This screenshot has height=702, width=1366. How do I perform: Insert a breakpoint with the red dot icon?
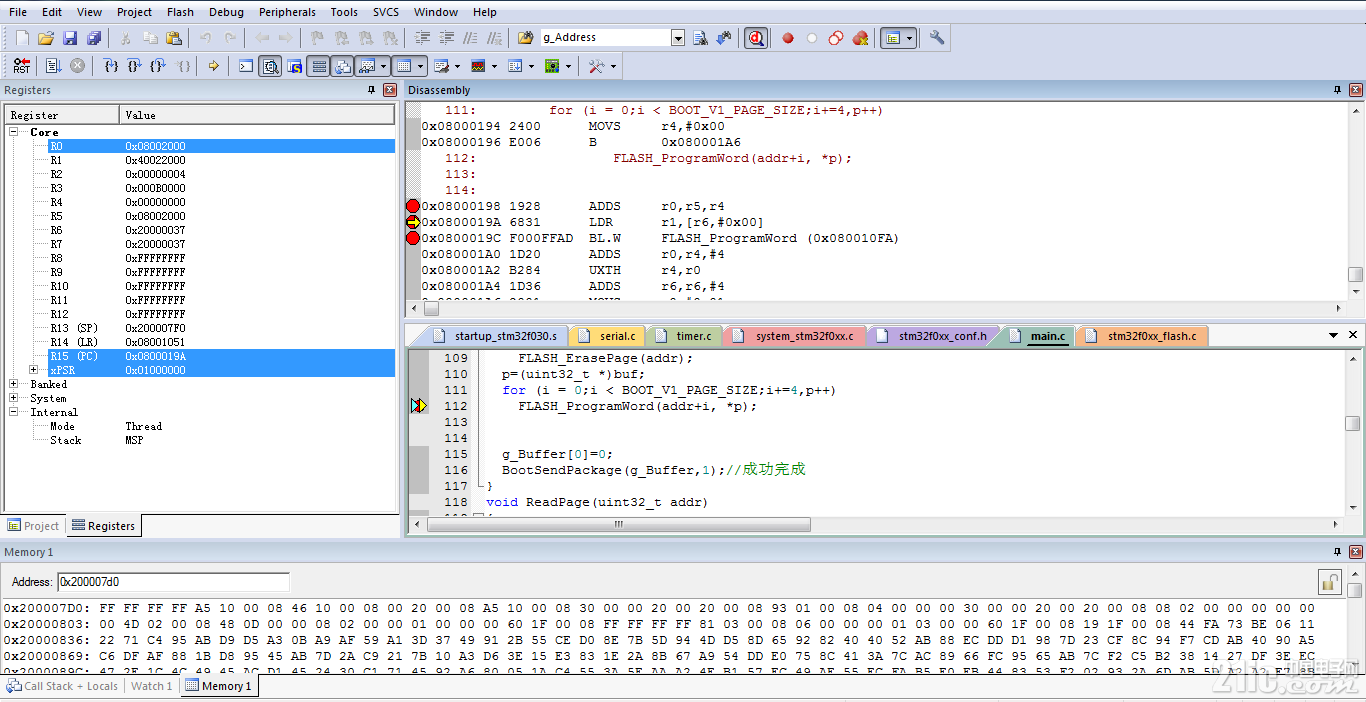coord(788,38)
